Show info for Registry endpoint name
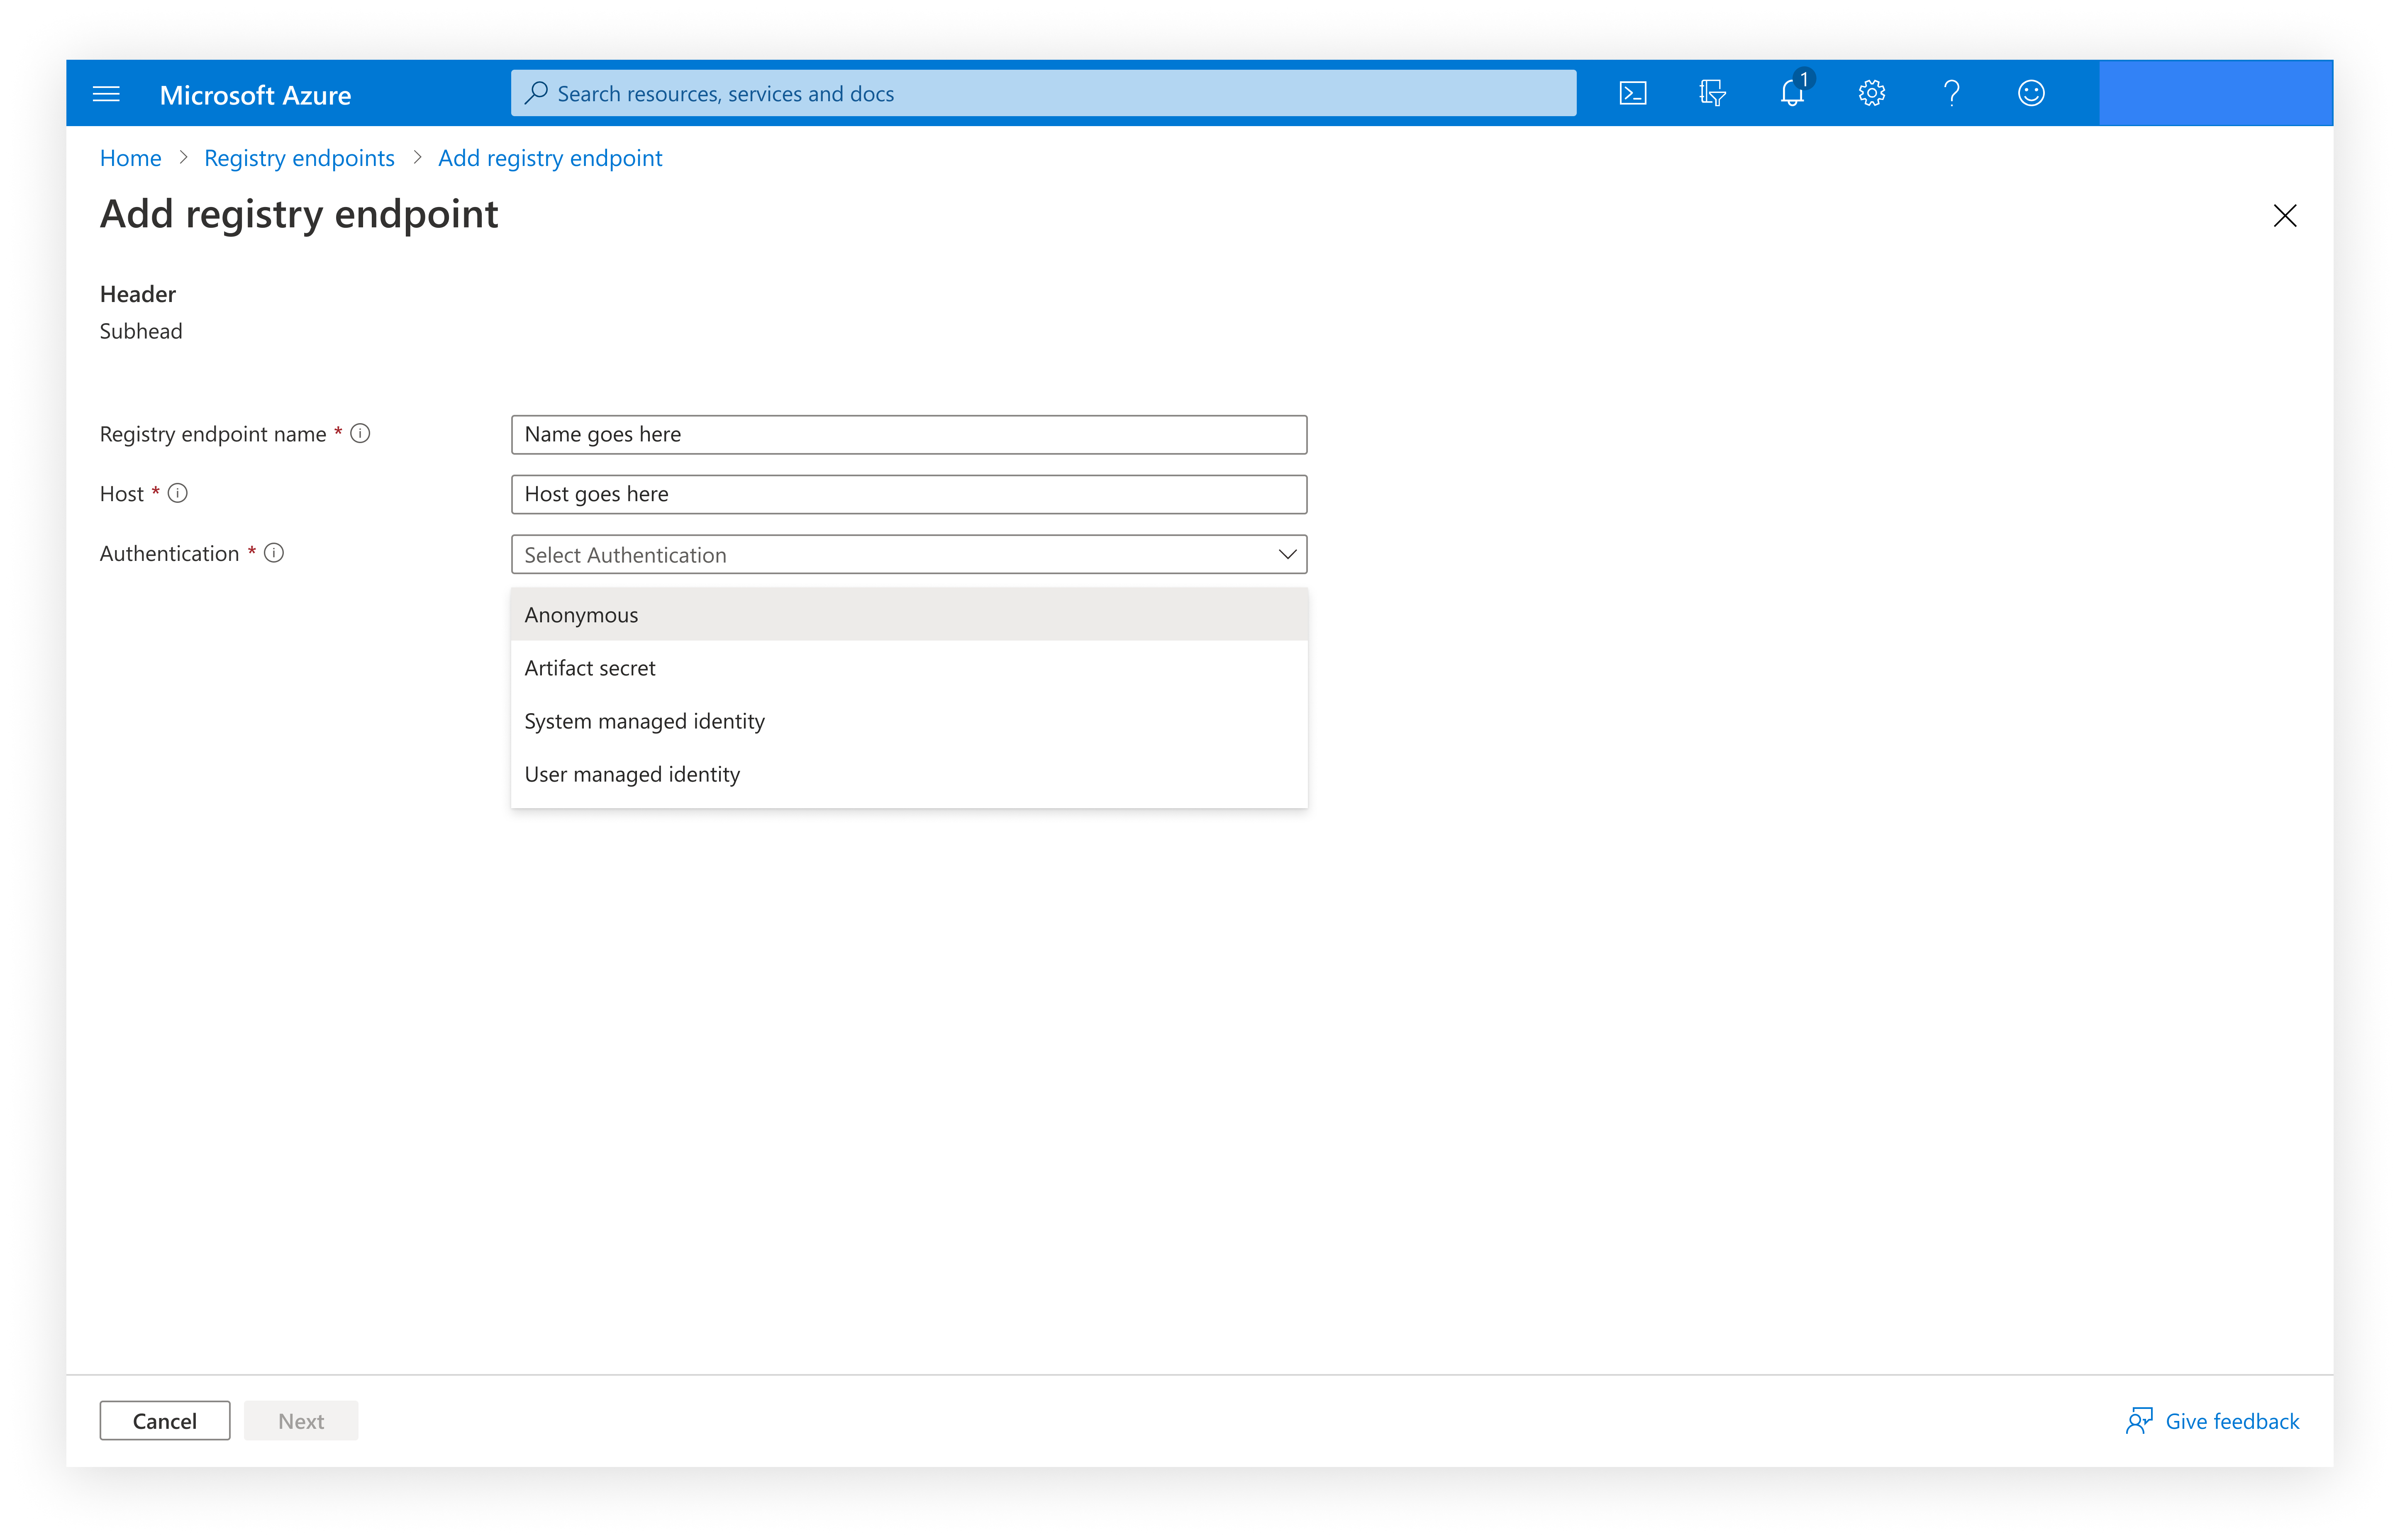The image size is (2400, 1540). 361,434
